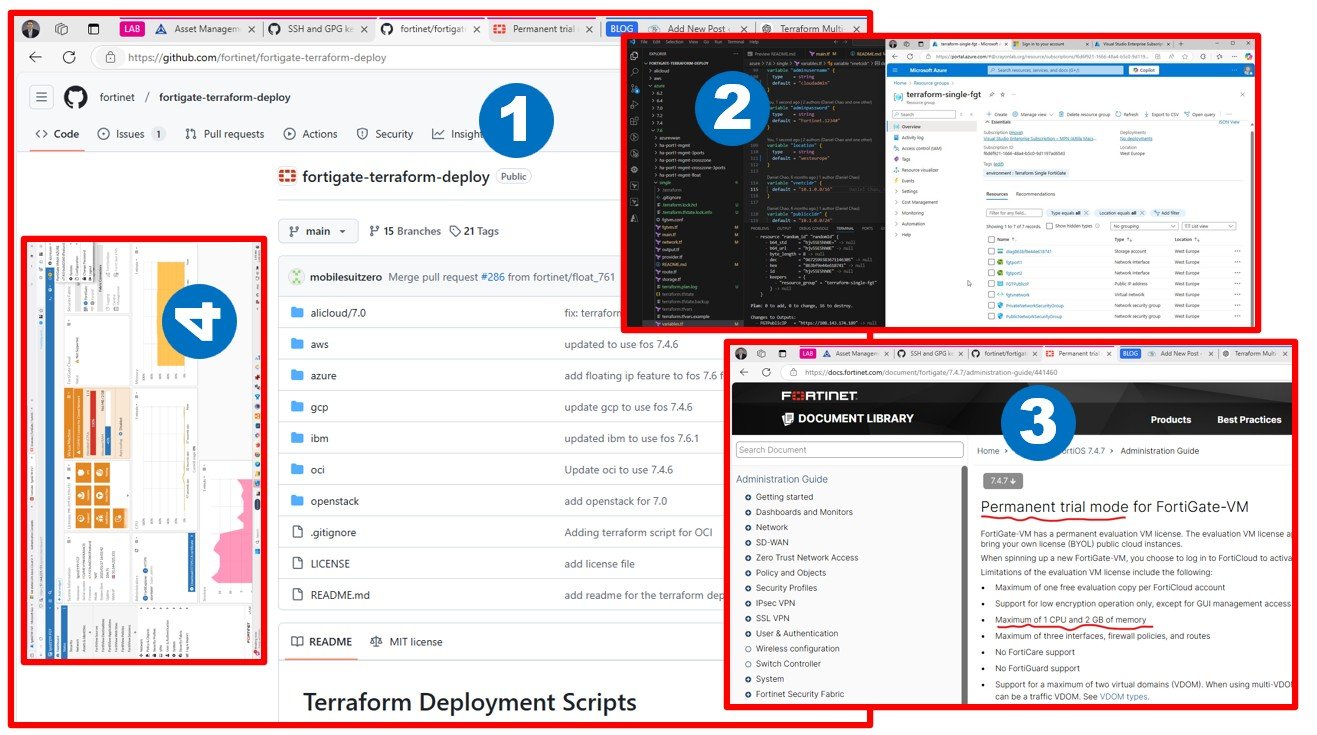Click the 21 Tags icon link
1317x735 pixels.
coord(474,231)
